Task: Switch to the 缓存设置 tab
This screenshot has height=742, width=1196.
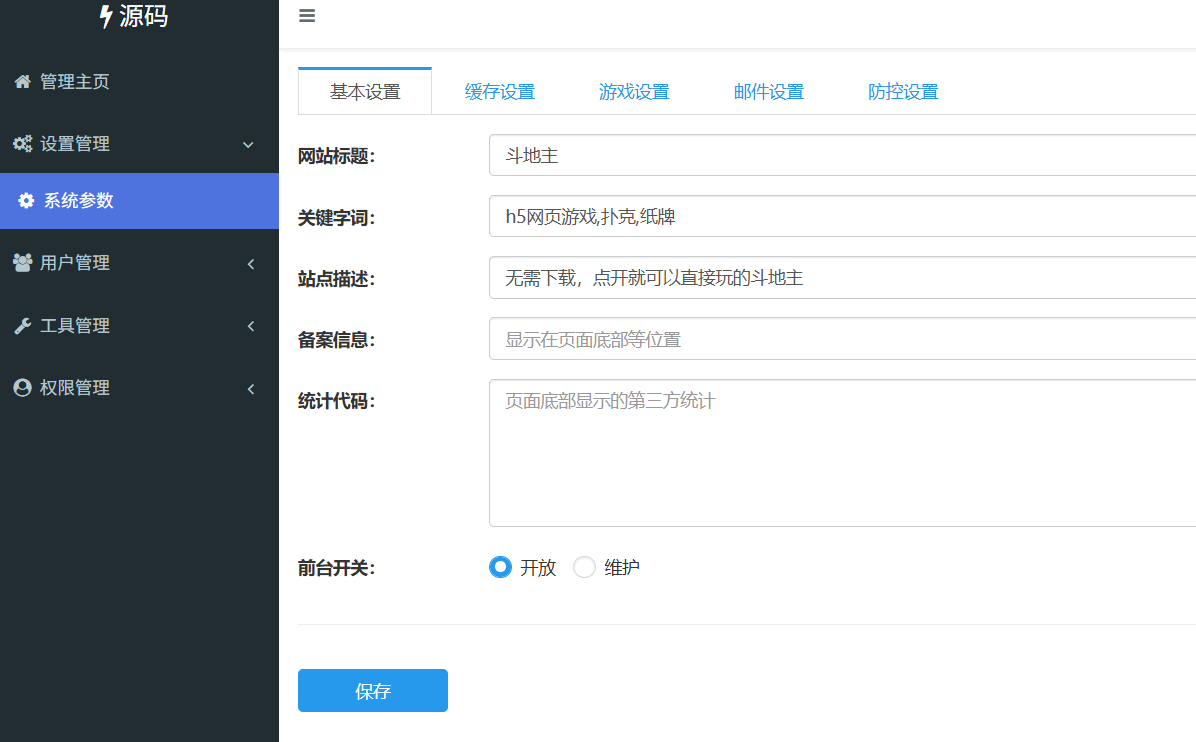Action: point(500,92)
